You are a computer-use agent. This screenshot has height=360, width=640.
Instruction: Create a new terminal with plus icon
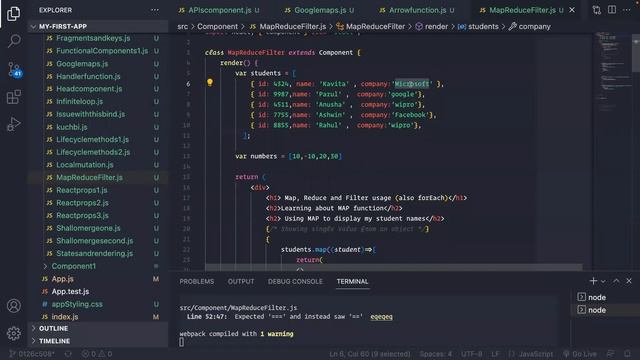click(593, 281)
